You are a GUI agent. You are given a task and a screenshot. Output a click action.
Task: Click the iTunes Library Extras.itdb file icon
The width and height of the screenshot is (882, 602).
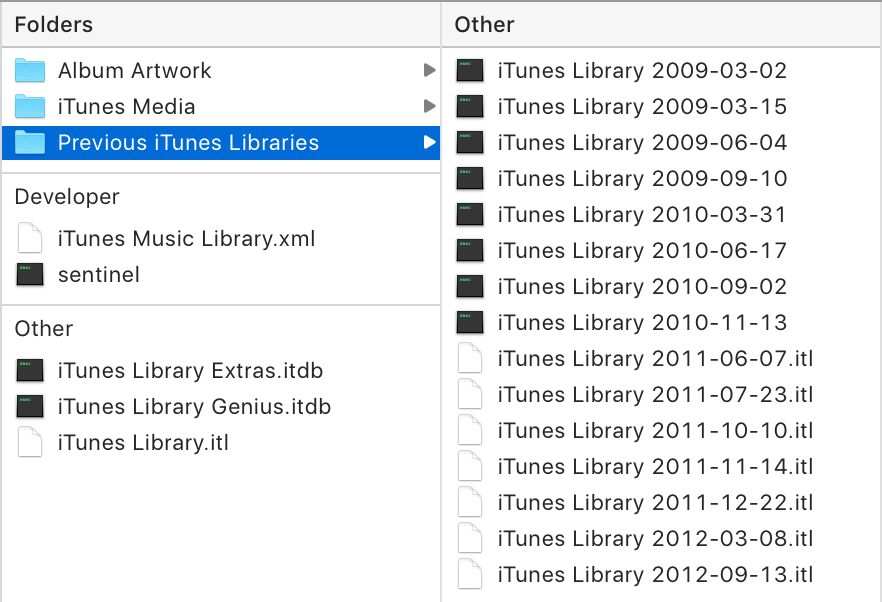(30, 371)
